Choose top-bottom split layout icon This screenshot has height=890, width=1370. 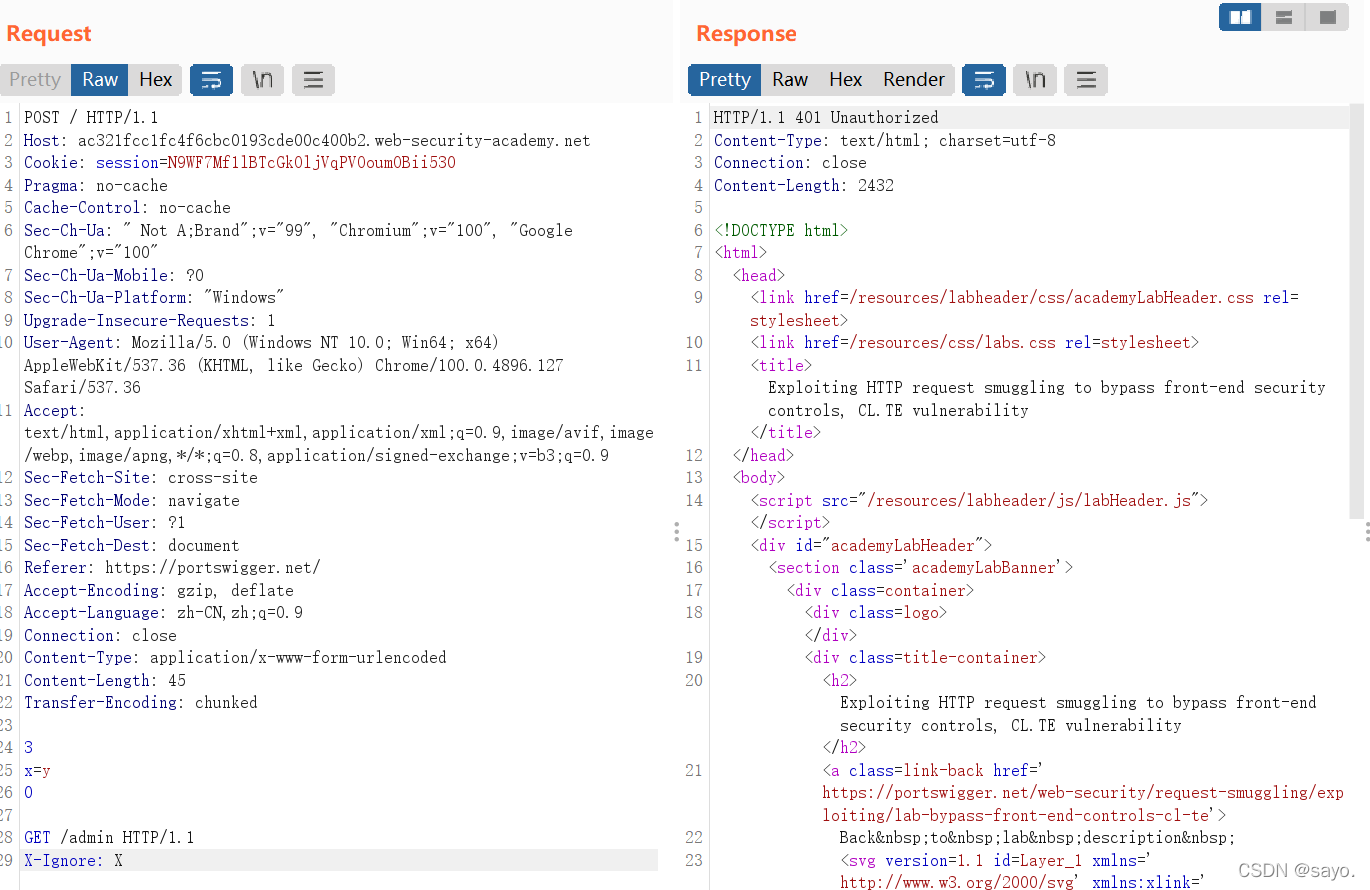pyautogui.click(x=1284, y=17)
